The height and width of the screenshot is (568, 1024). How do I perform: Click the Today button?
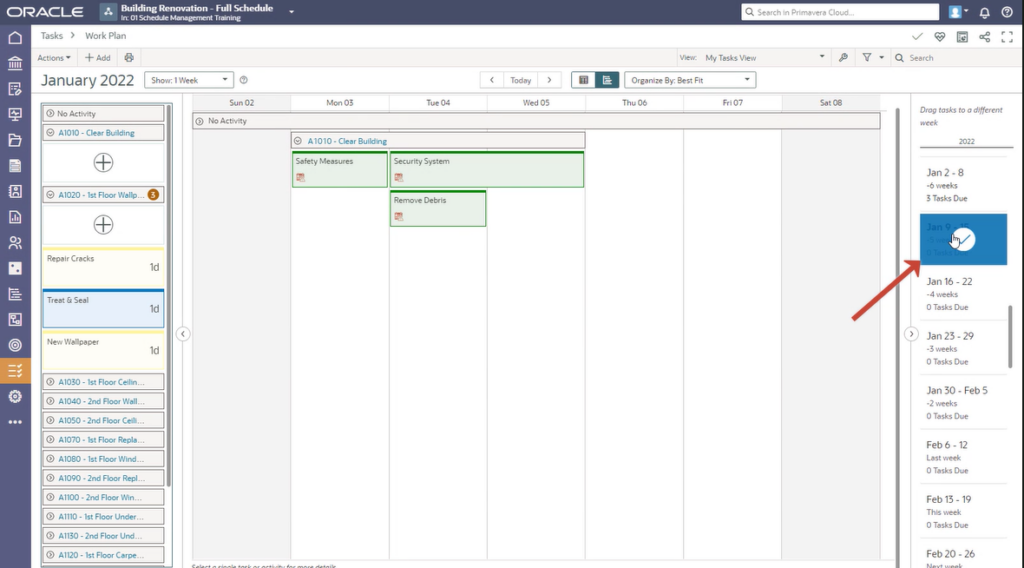[x=520, y=80]
